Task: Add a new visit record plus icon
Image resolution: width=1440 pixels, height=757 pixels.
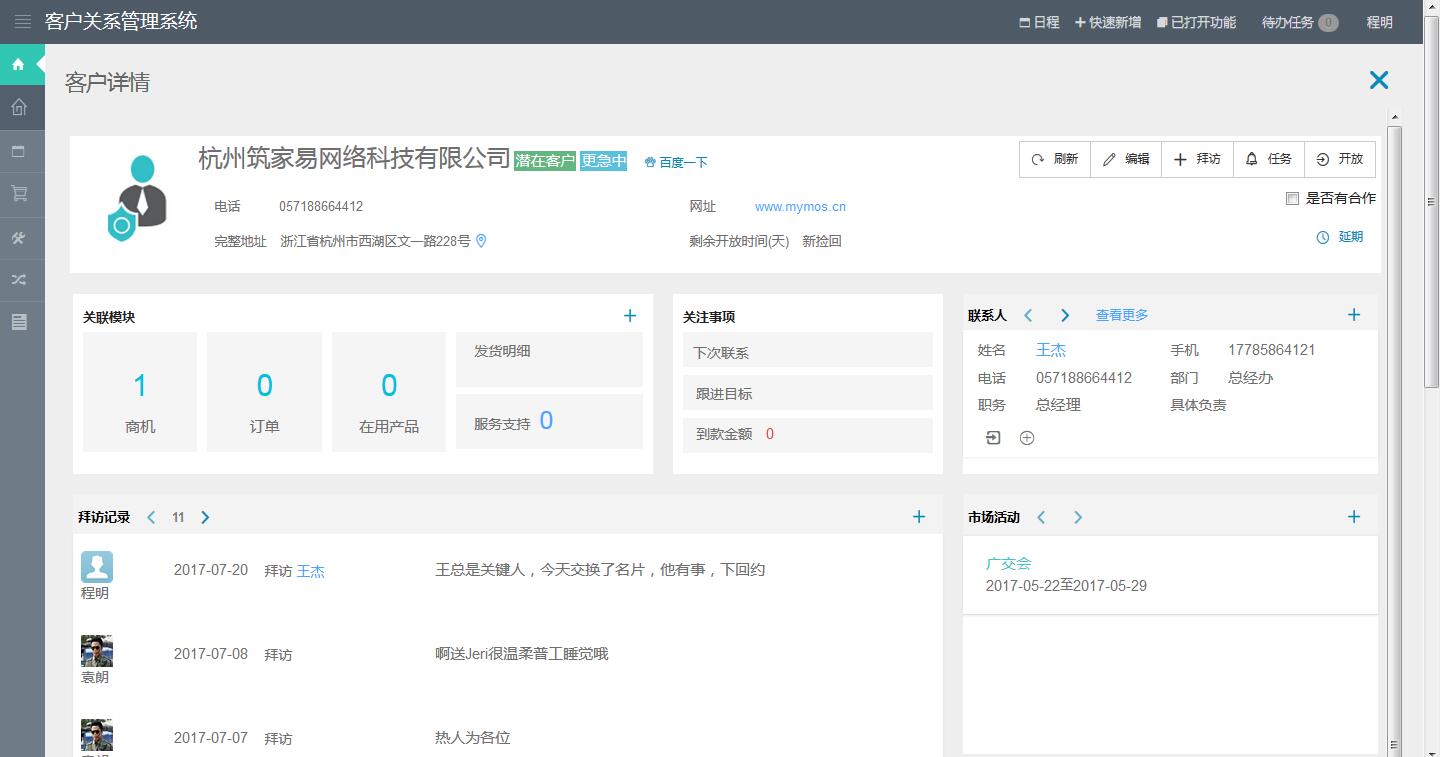Action: [919, 517]
